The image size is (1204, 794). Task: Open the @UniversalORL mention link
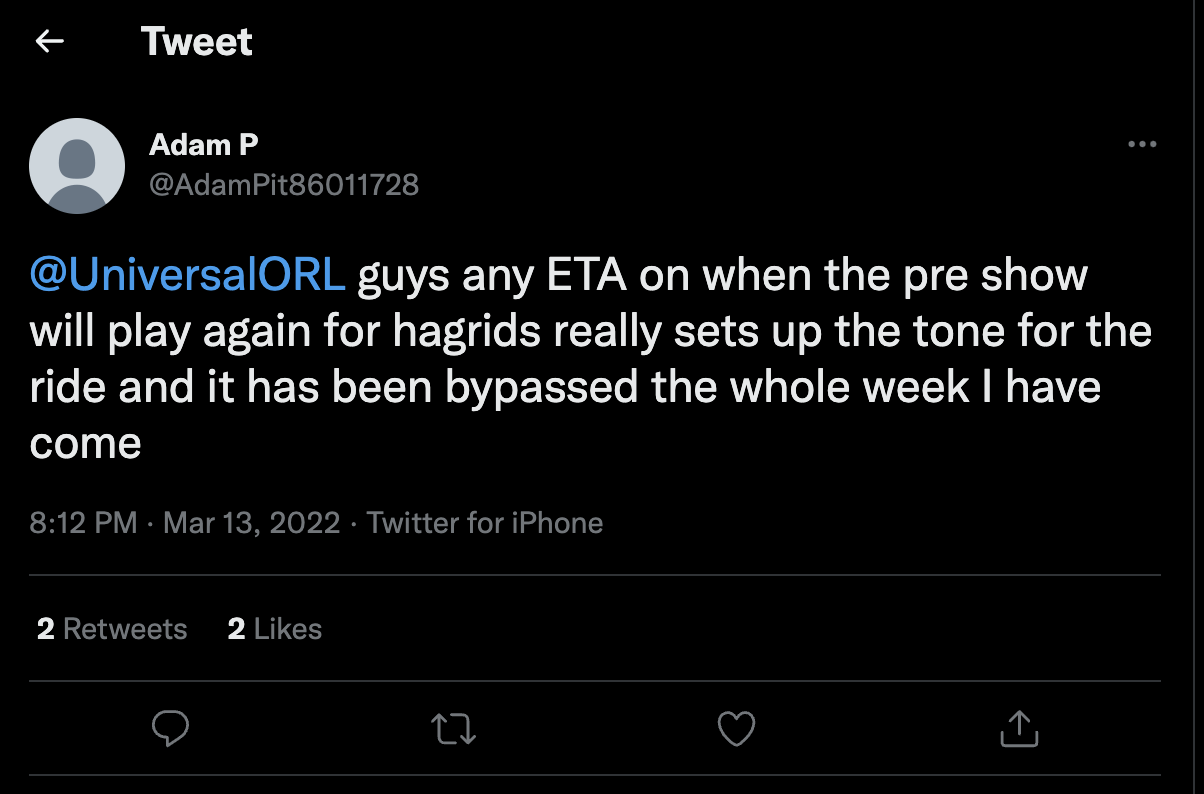[188, 276]
